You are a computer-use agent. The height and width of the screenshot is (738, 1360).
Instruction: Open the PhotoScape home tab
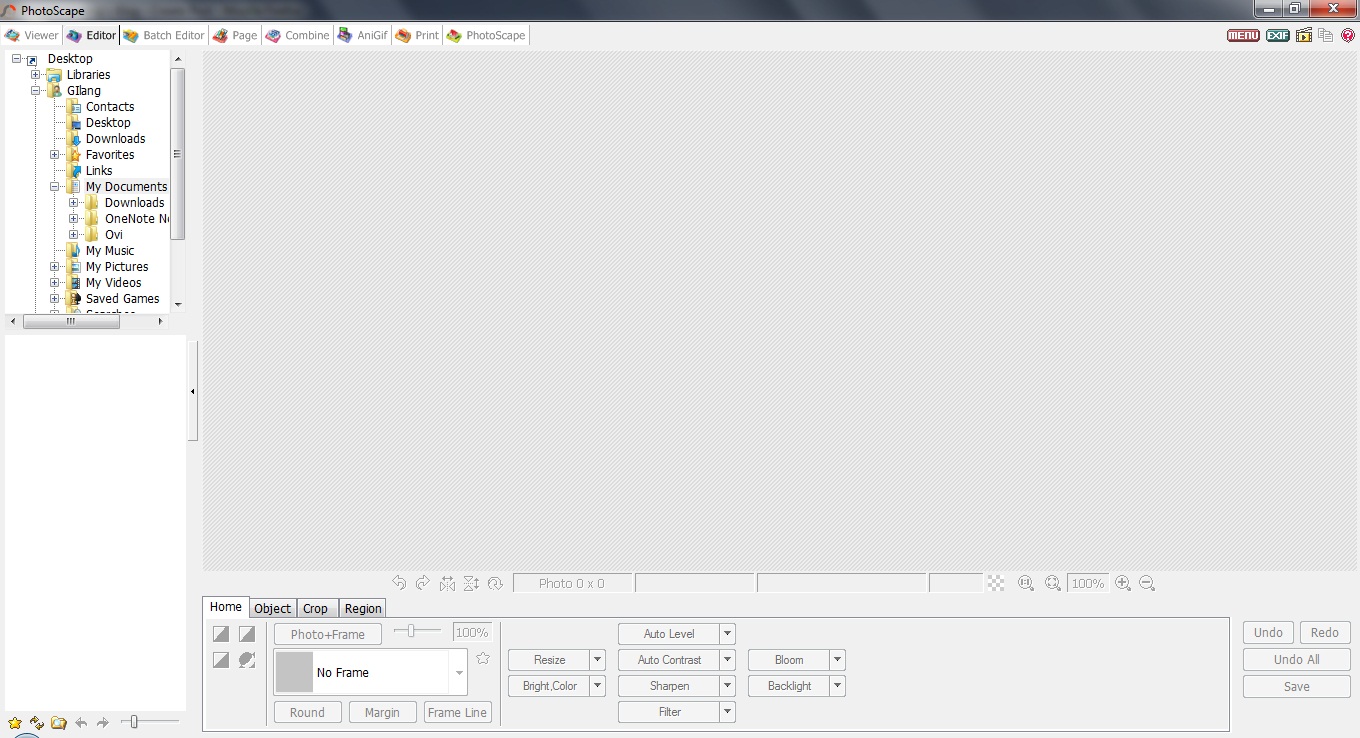[x=486, y=35]
